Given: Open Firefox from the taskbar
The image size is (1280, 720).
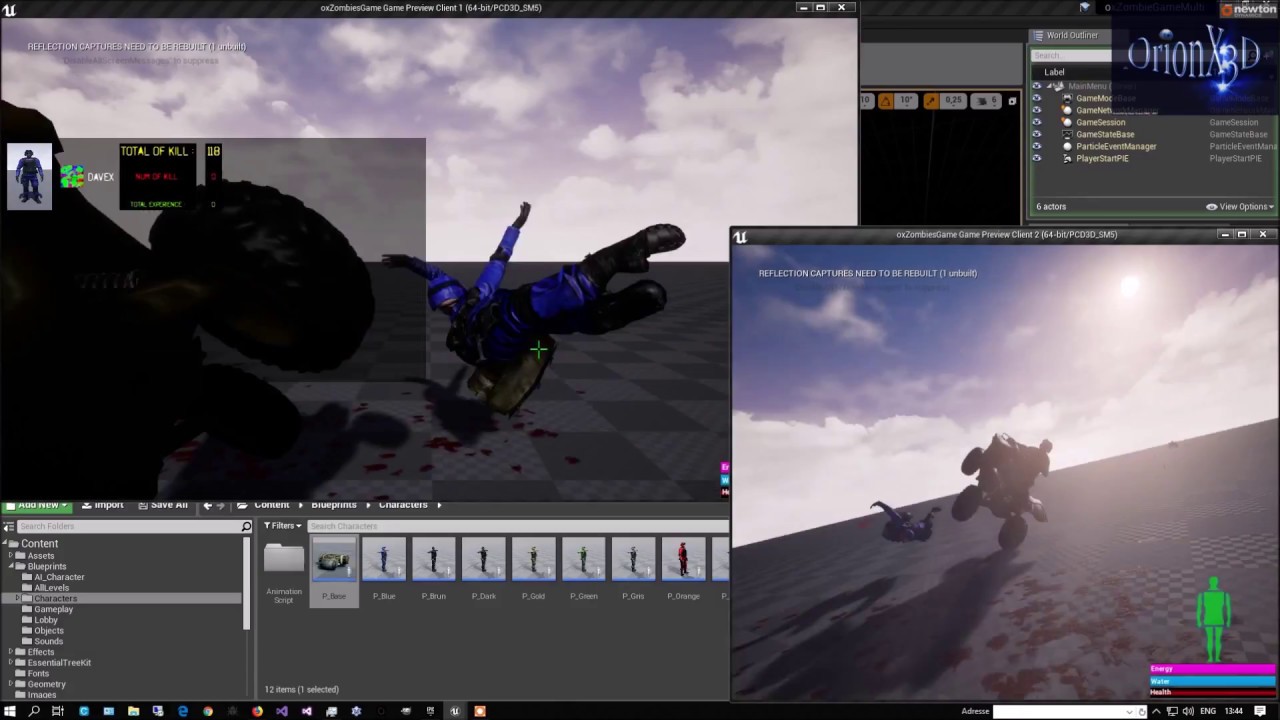Looking at the screenshot, I should [x=257, y=711].
